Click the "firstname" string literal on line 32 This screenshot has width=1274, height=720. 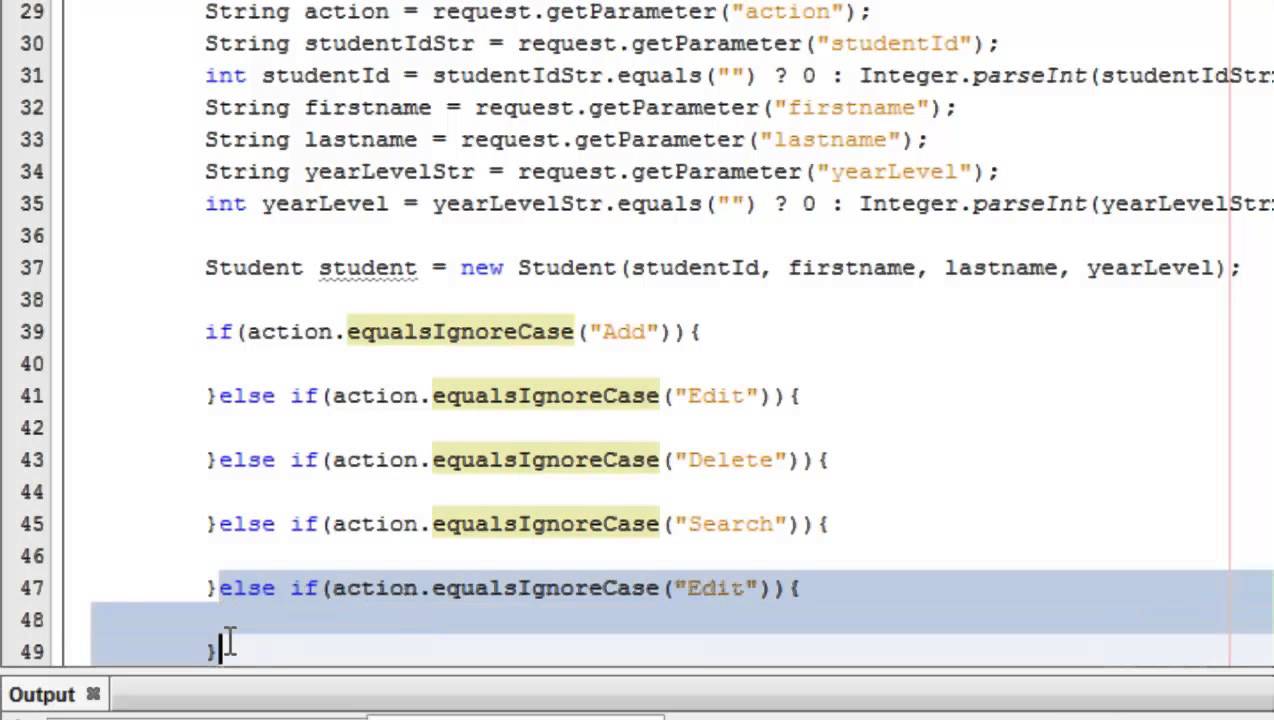click(x=852, y=108)
